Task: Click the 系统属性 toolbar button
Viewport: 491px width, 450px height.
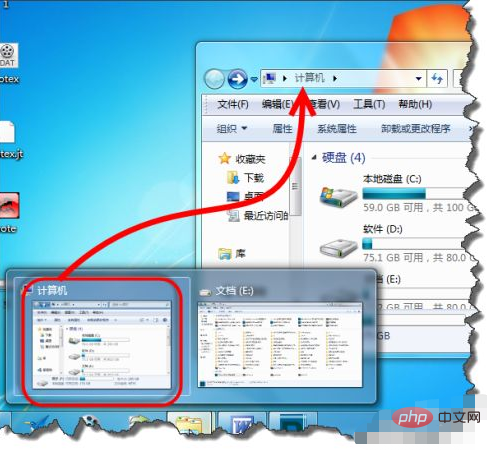Action: (x=337, y=129)
